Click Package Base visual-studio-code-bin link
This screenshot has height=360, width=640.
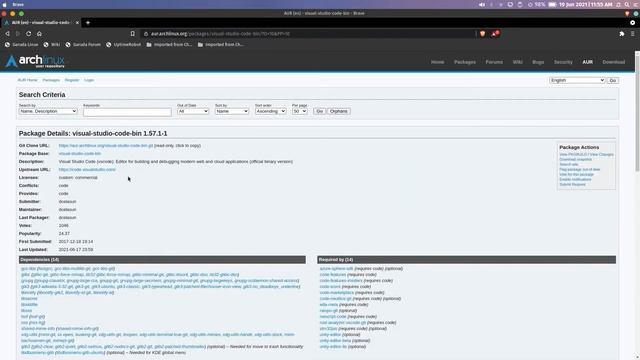[80, 153]
